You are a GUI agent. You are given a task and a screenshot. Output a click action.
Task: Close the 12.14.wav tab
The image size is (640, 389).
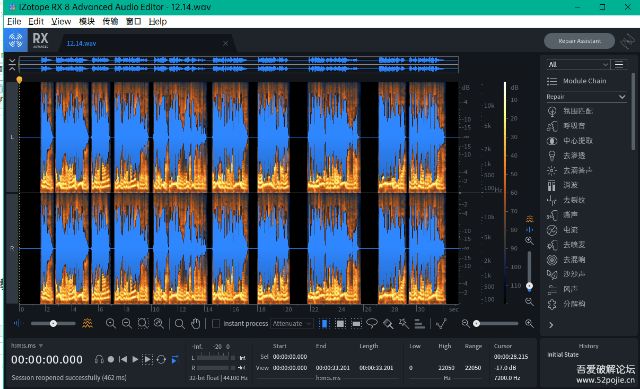tap(225, 43)
